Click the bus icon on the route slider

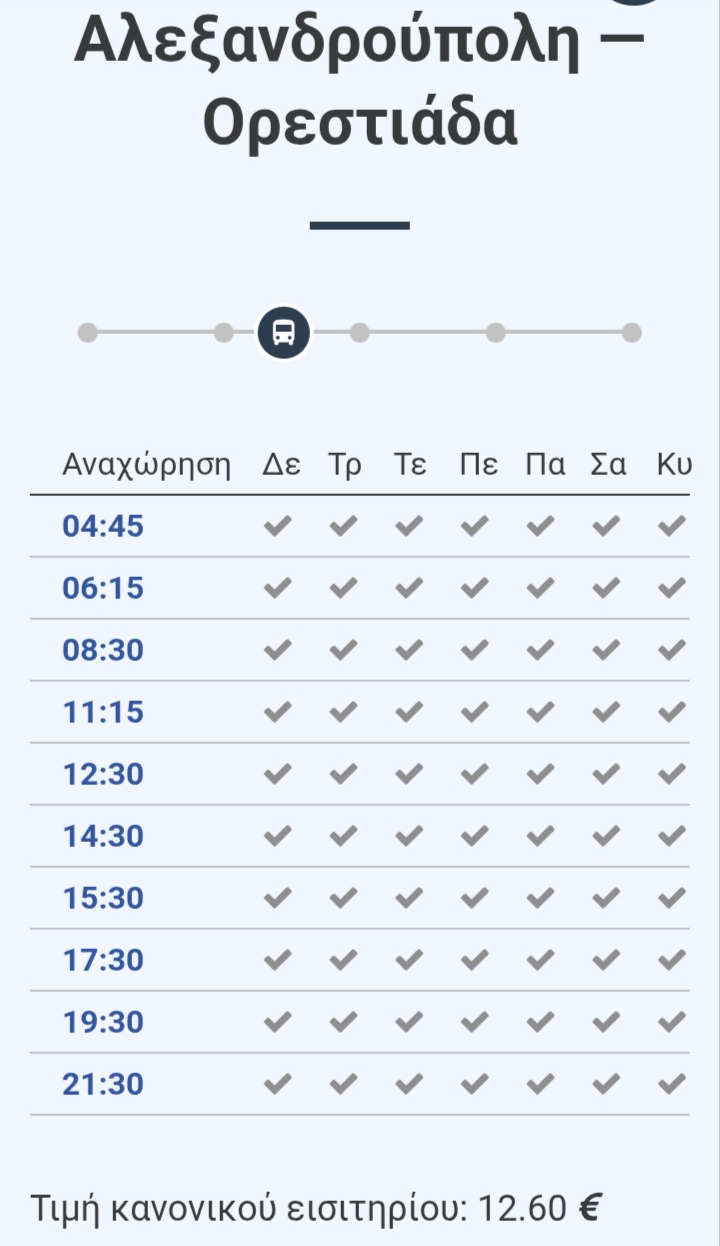coord(284,333)
